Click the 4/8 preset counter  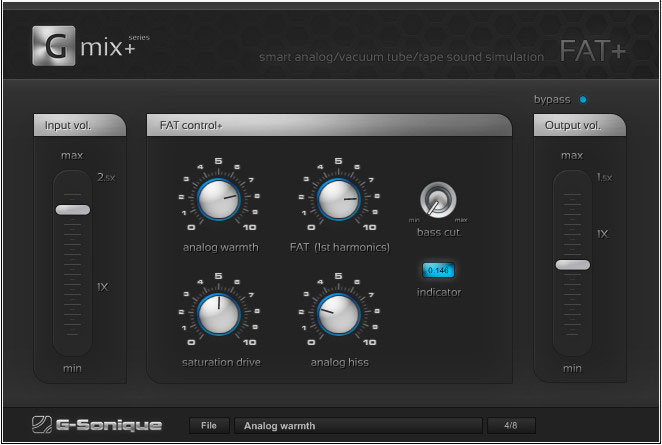coord(511,426)
